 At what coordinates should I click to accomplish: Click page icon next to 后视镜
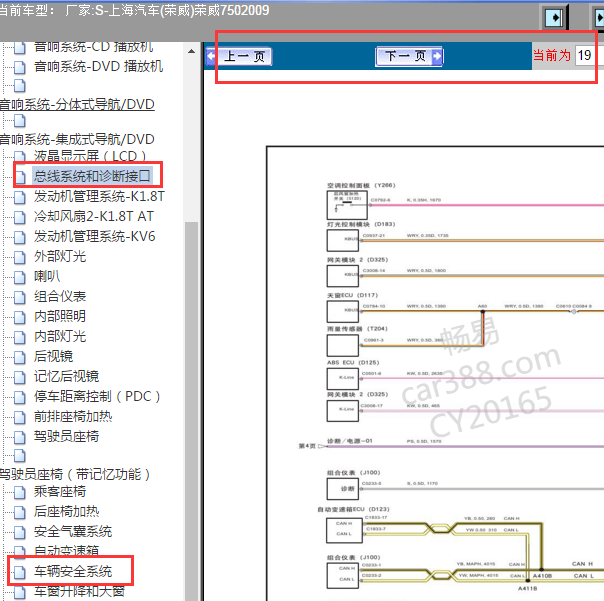(20, 357)
